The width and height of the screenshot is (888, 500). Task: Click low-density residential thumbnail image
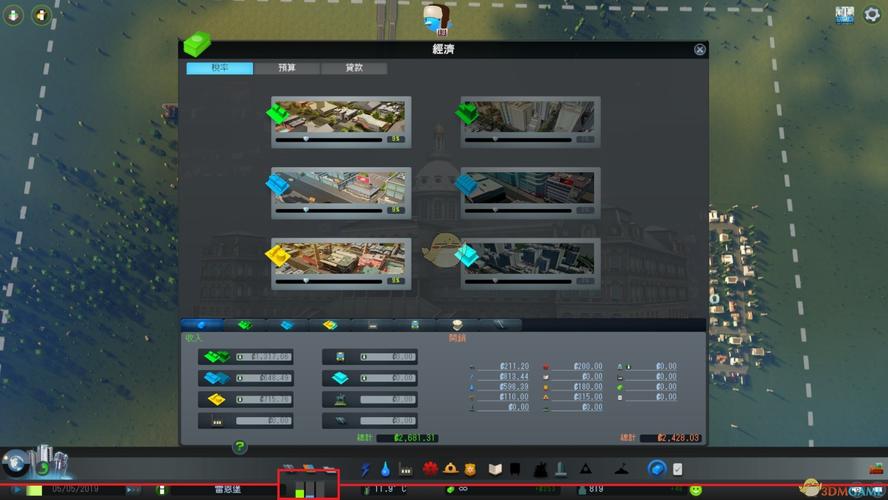(340, 117)
